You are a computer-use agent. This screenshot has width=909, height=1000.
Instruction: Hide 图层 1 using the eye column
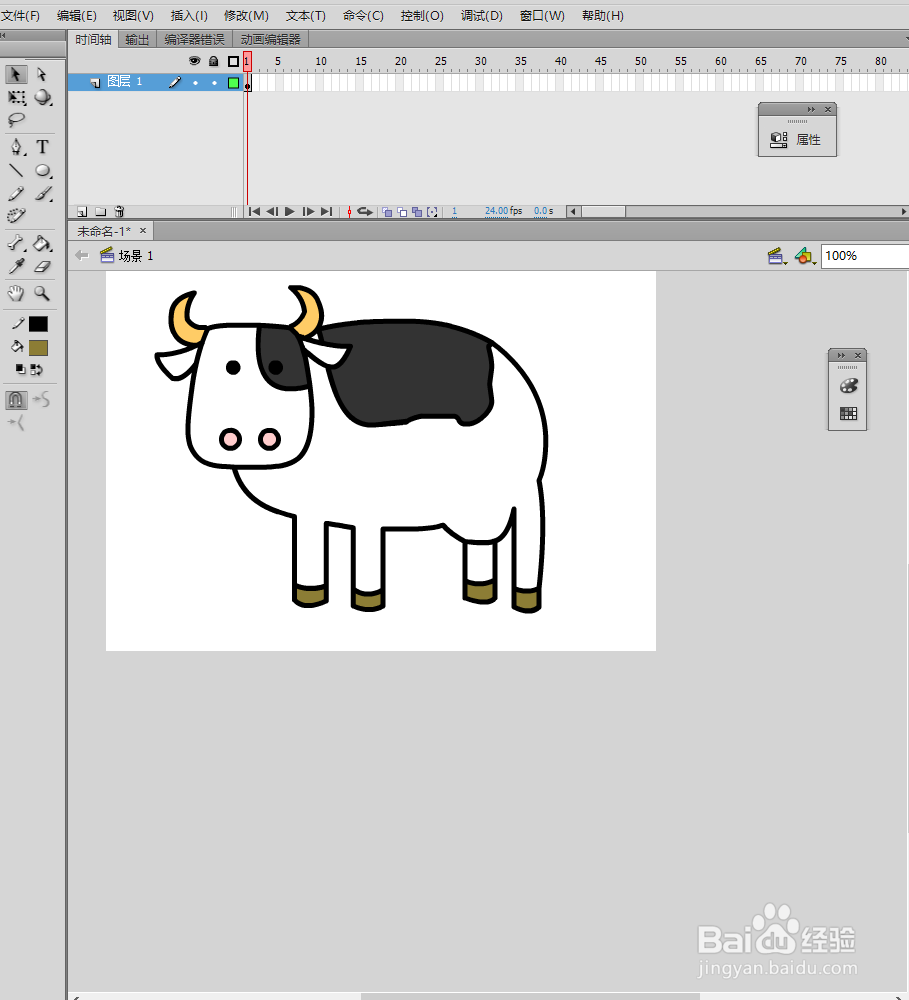[195, 82]
